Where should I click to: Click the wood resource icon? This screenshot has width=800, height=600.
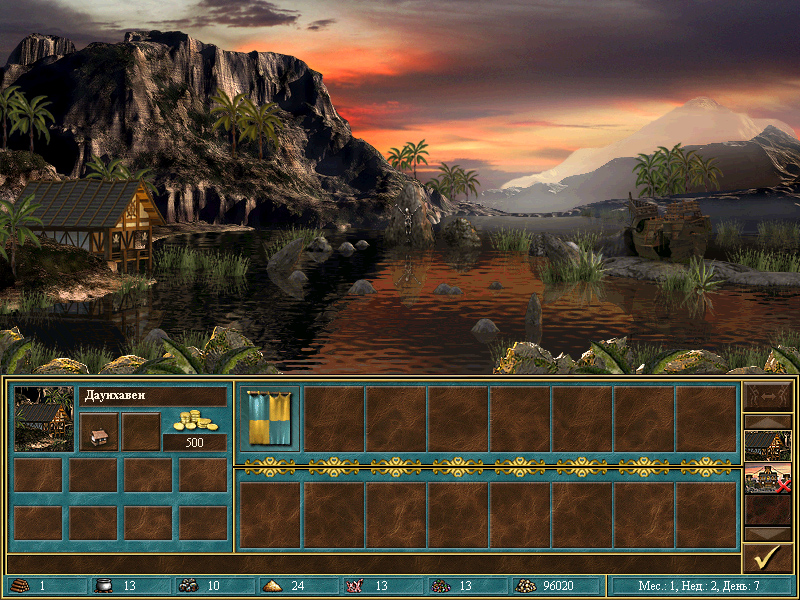[20, 586]
